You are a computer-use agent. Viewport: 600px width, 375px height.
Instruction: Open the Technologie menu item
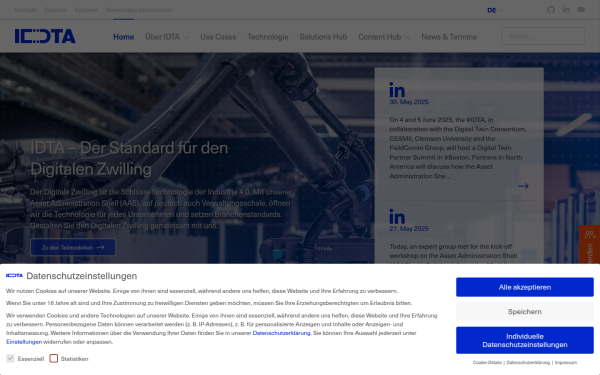tap(267, 37)
